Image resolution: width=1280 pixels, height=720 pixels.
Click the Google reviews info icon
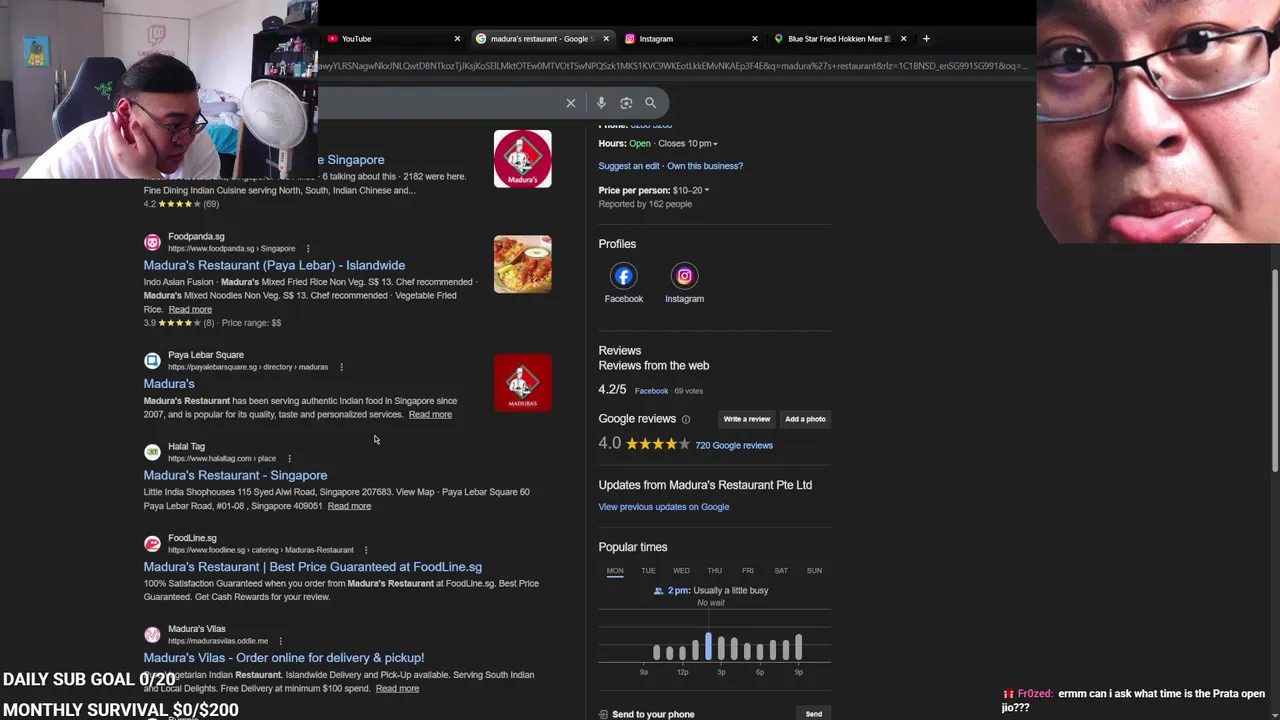click(685, 419)
